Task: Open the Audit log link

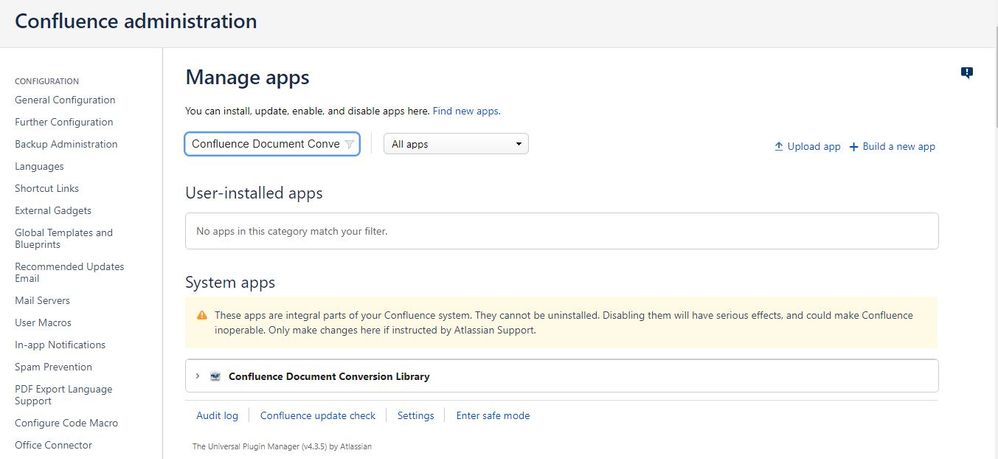Action: point(217,416)
